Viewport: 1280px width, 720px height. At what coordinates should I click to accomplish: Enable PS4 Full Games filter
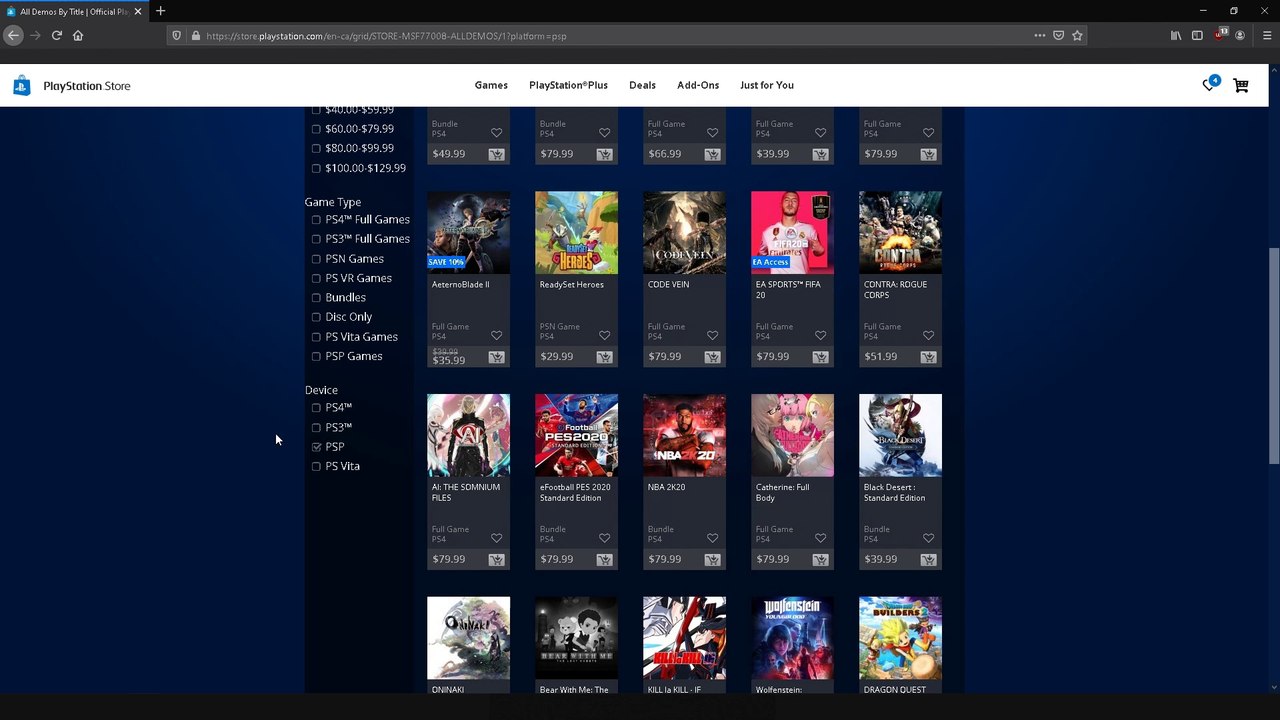coord(316,220)
